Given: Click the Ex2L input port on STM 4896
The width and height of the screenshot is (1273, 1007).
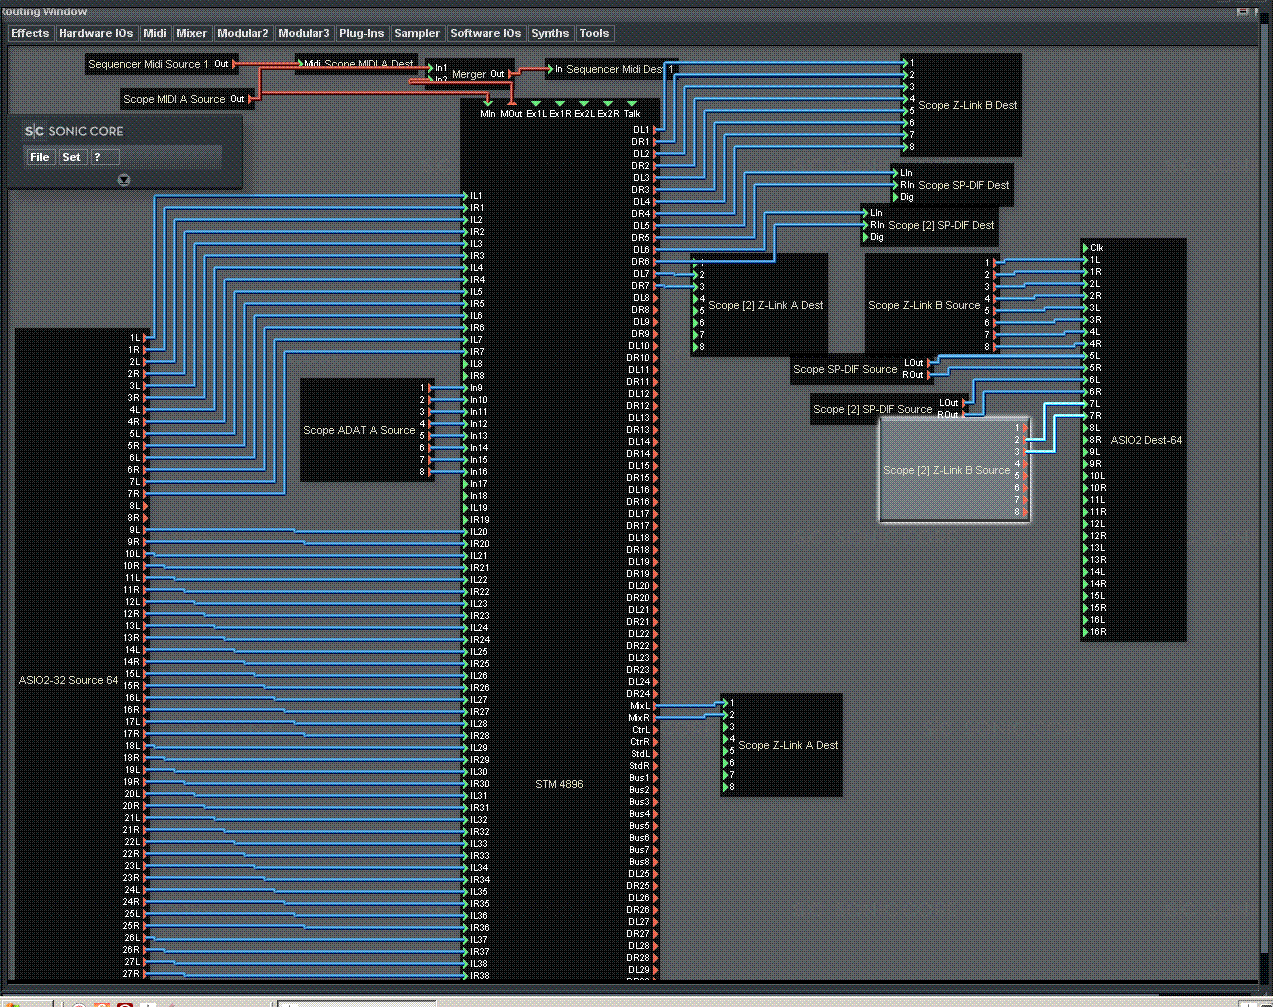Looking at the screenshot, I should pos(584,103).
